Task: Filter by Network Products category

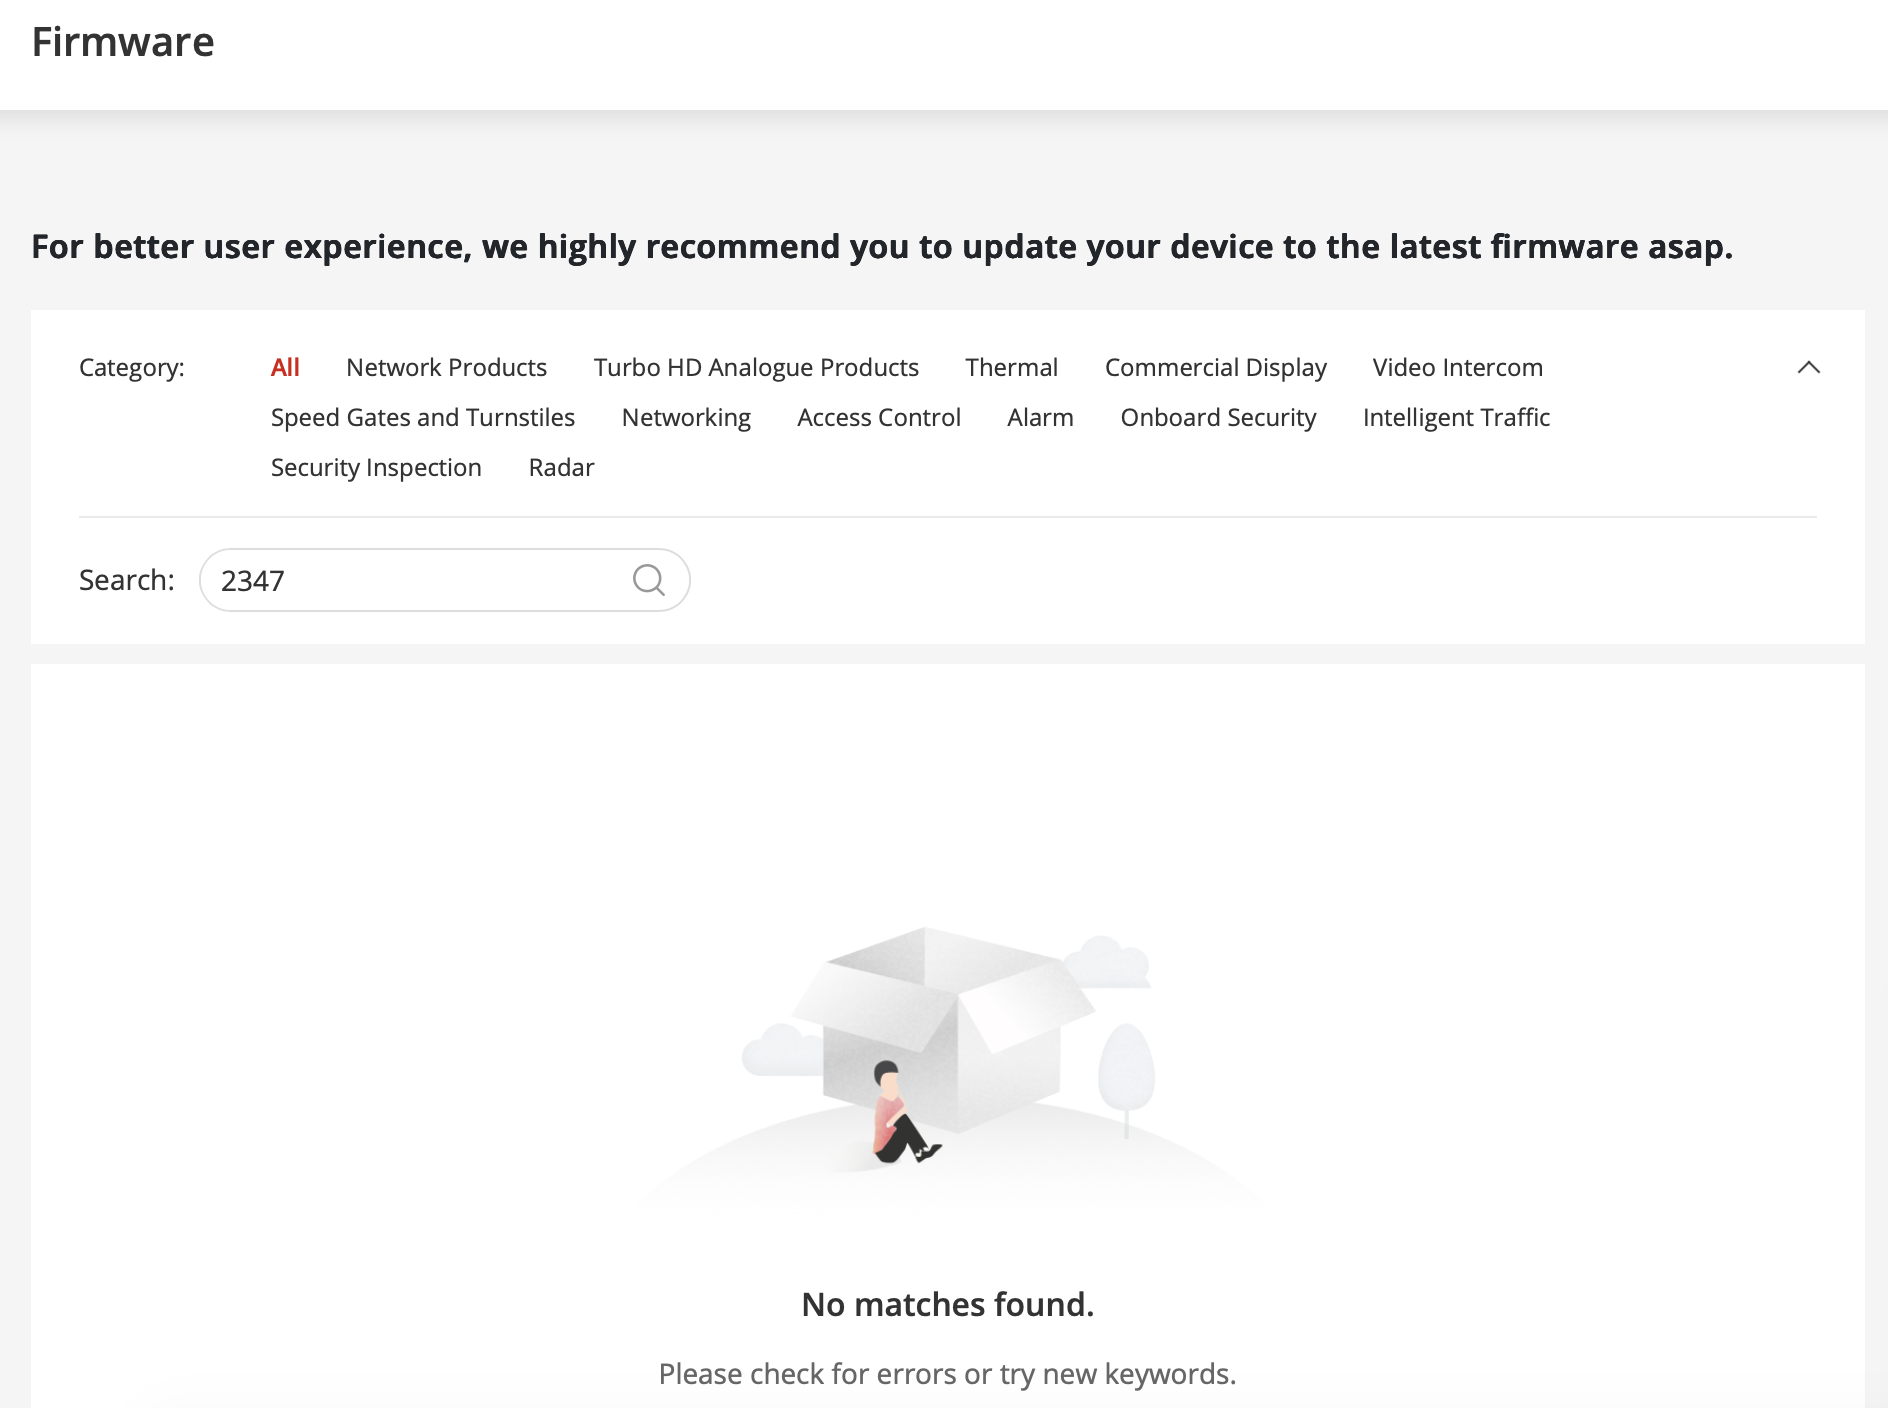Action: [x=446, y=367]
